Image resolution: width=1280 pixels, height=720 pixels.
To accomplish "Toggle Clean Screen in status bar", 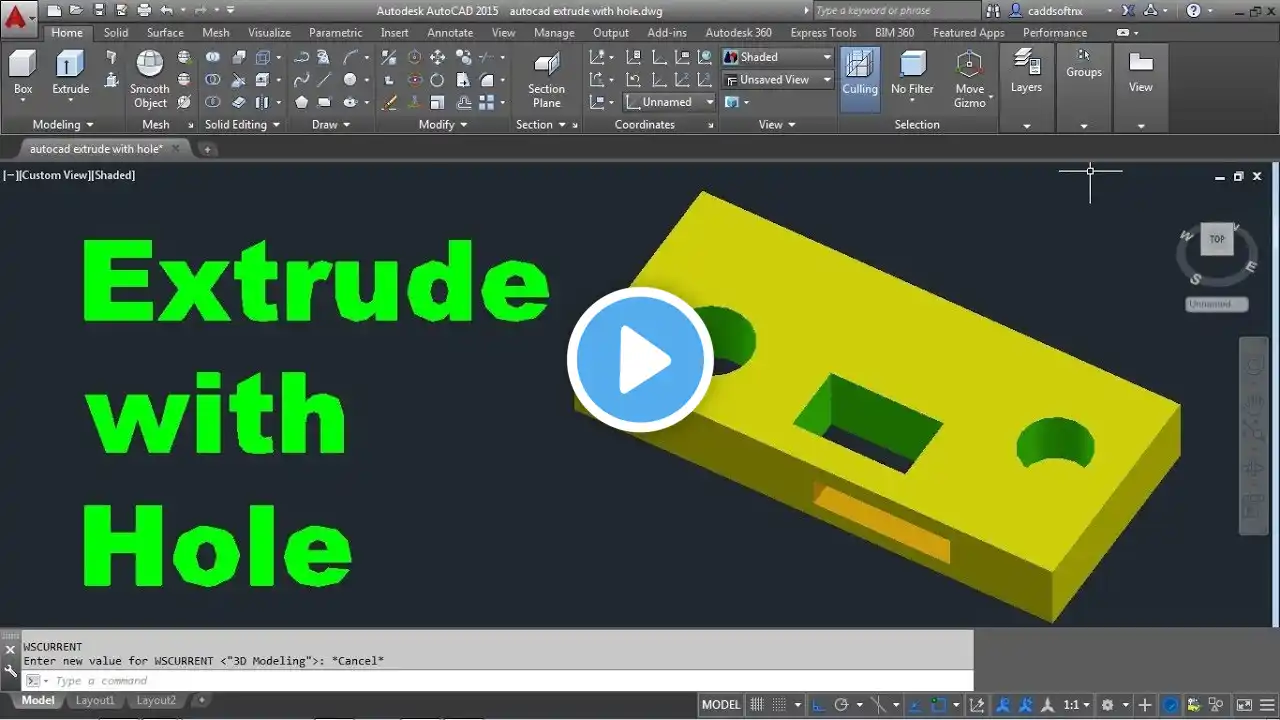I will [x=1244, y=705].
